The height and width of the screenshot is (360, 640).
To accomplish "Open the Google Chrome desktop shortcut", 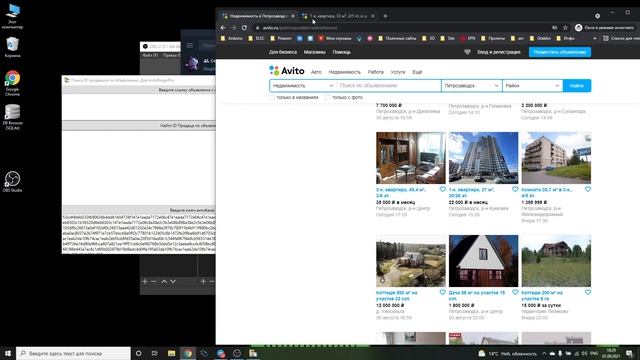I will point(12,83).
